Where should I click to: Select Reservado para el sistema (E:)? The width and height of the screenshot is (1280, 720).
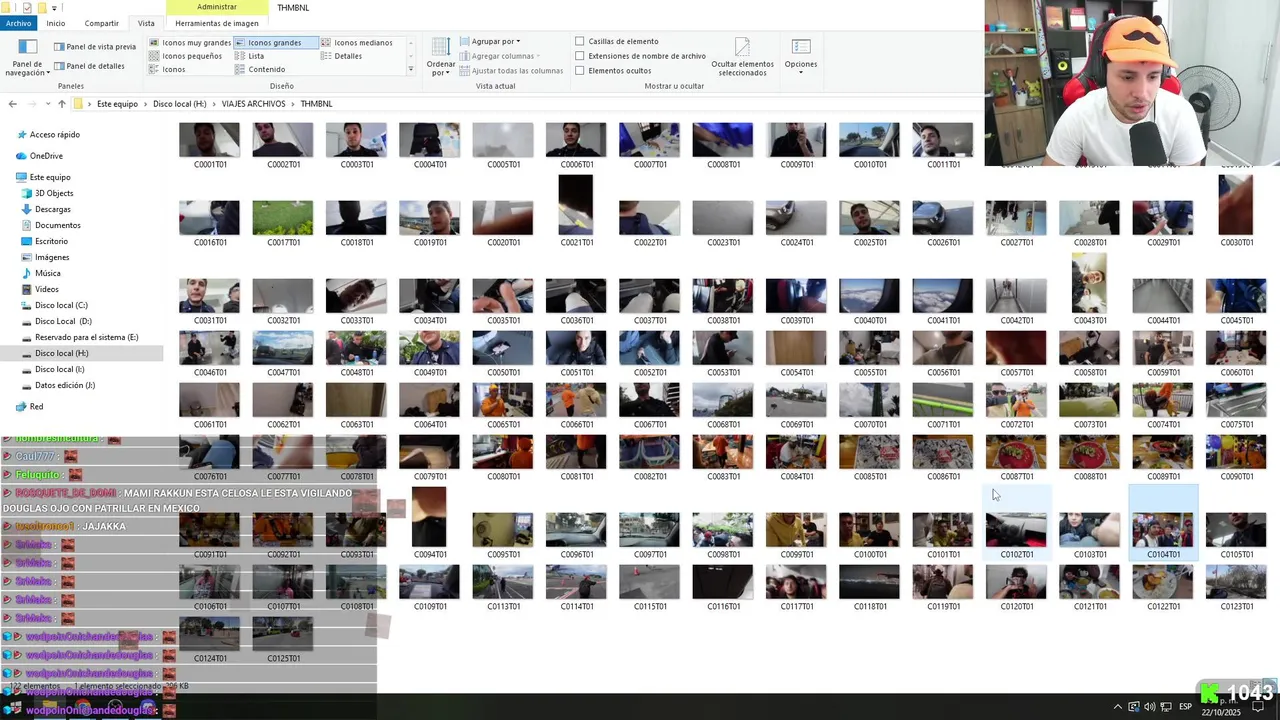pos(80,337)
